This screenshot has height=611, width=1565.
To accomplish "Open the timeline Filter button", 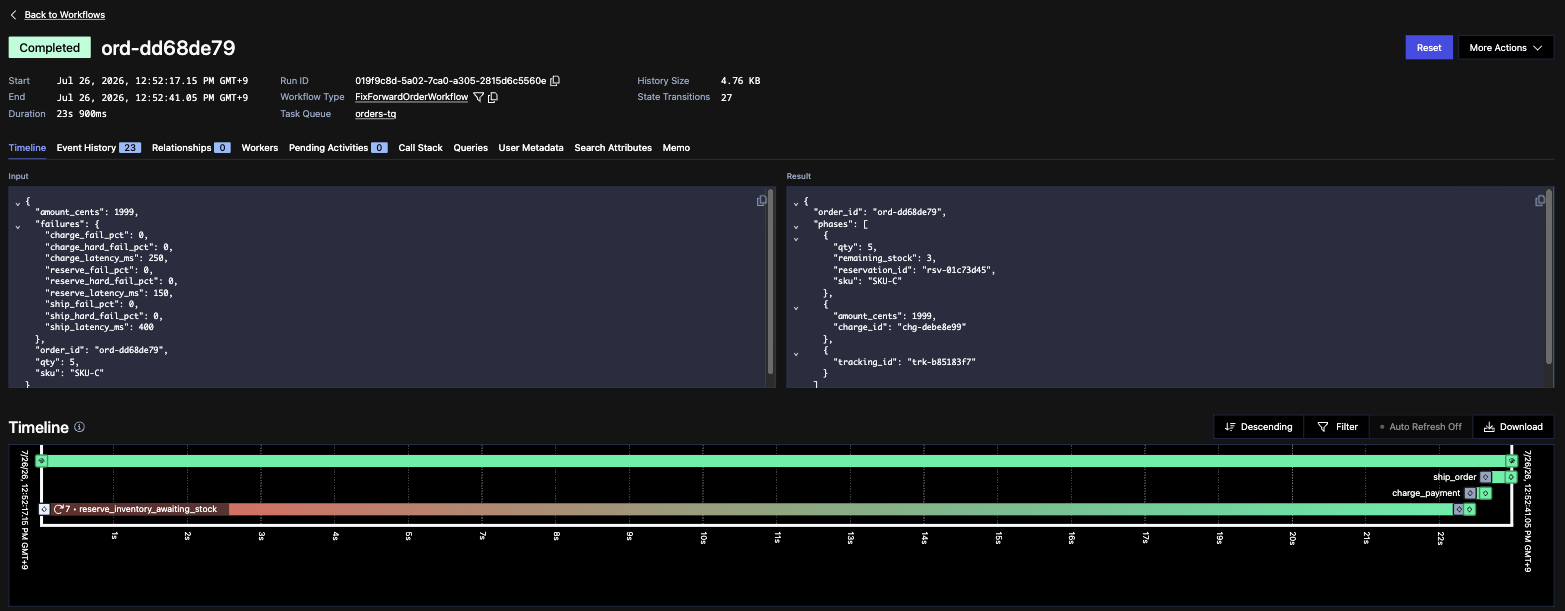I will click(x=1337, y=426).
